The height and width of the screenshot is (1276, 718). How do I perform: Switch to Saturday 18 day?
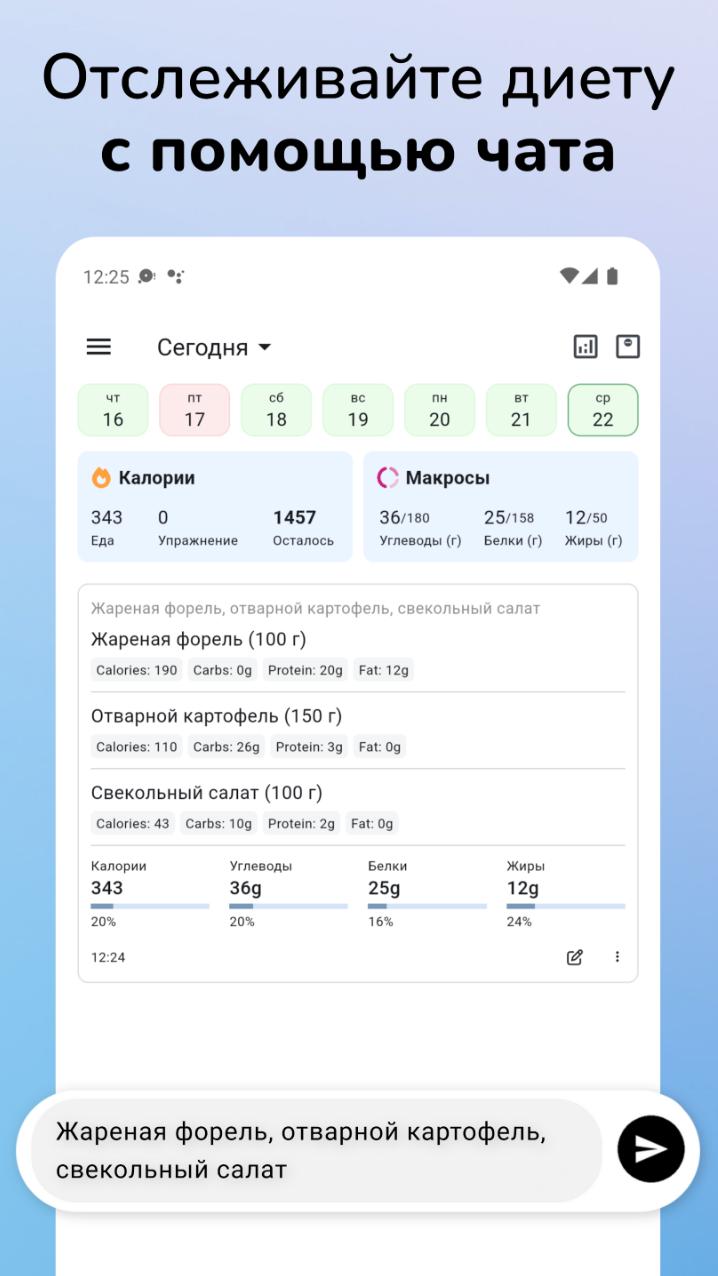276,410
